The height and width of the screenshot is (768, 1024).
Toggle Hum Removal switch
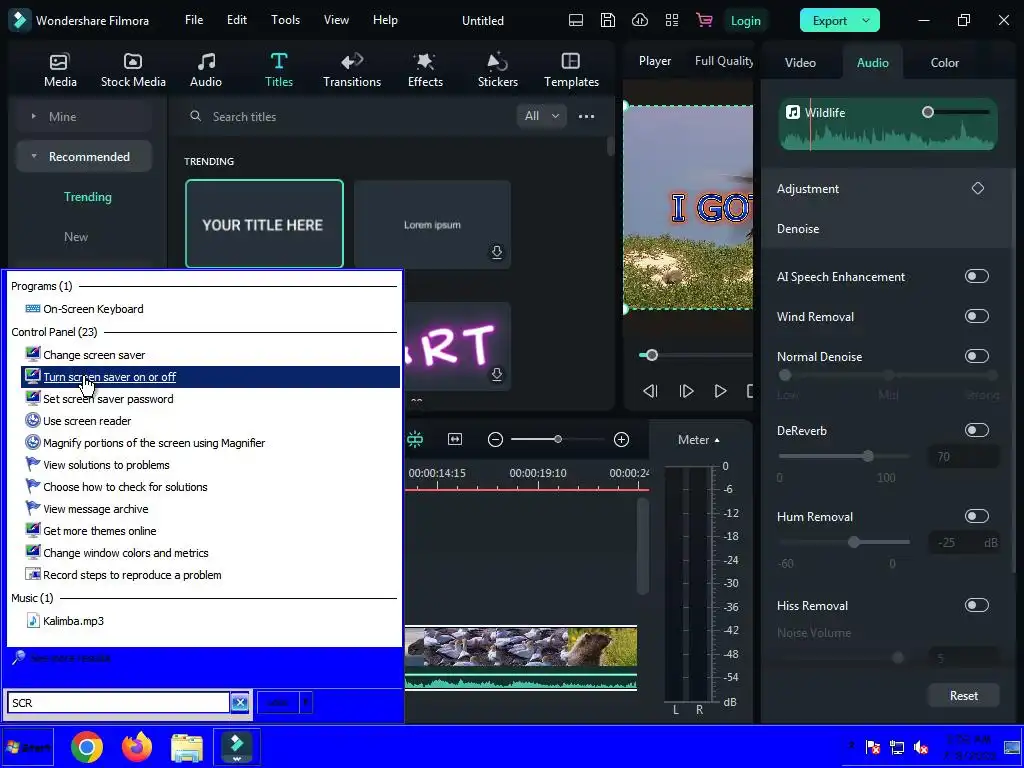click(x=977, y=516)
